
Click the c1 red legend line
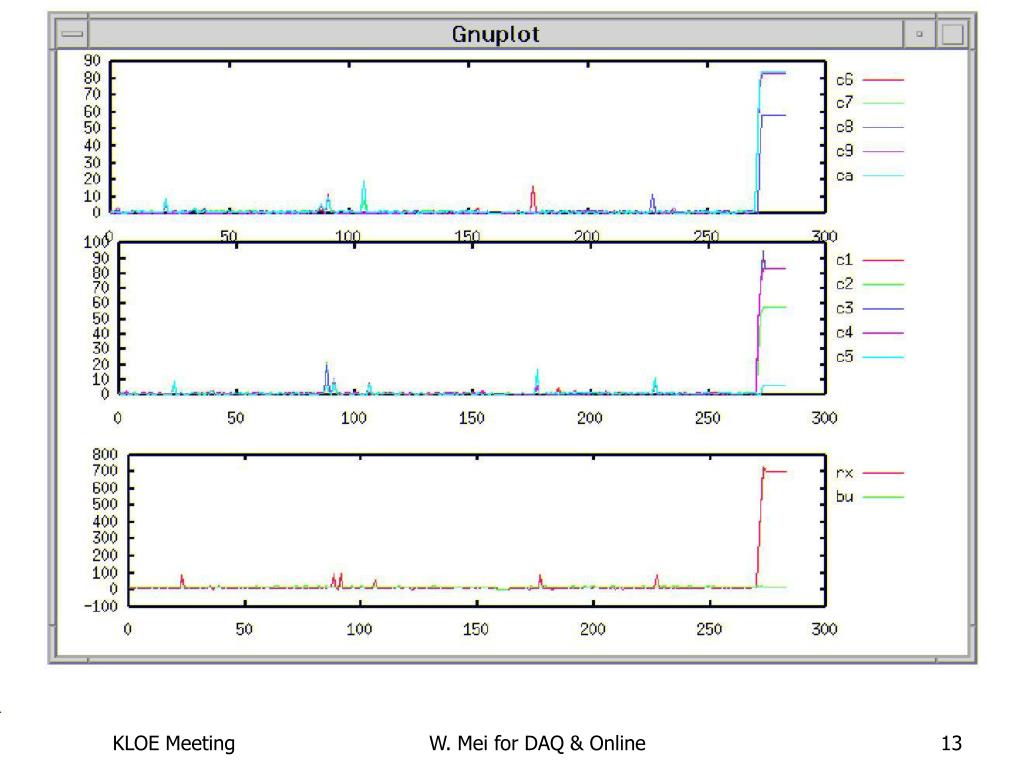pyautogui.click(x=883, y=260)
